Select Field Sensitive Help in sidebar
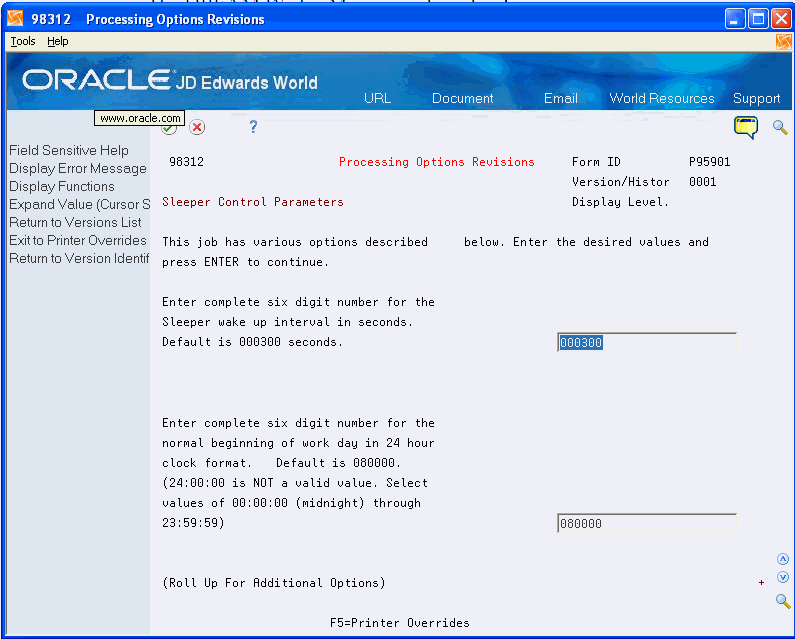The height and width of the screenshot is (639, 795). [69, 150]
